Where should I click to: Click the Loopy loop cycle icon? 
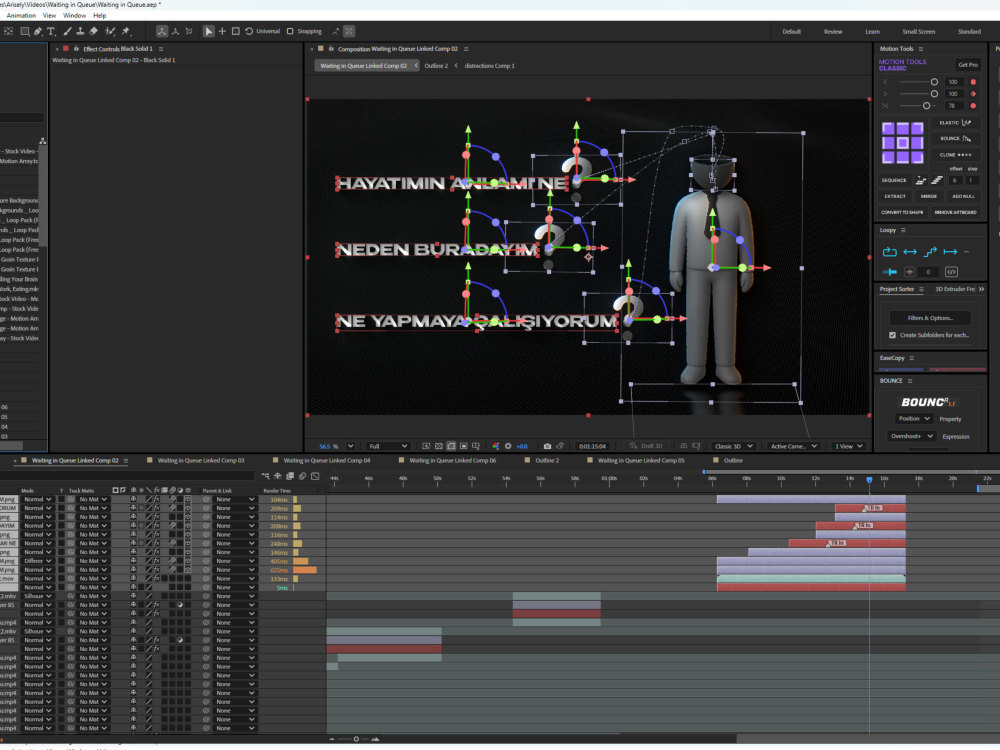tap(890, 252)
